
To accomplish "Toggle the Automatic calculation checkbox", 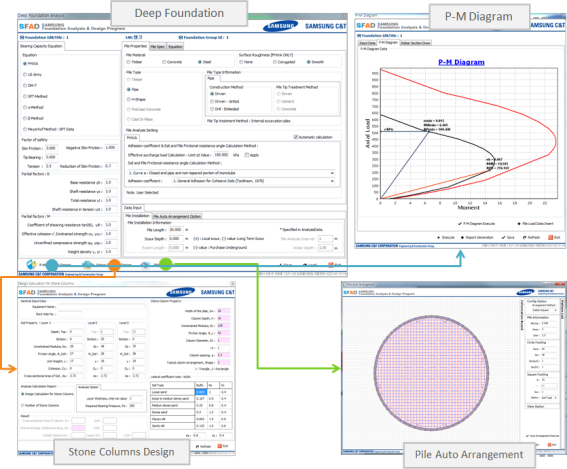I will [x=295, y=137].
